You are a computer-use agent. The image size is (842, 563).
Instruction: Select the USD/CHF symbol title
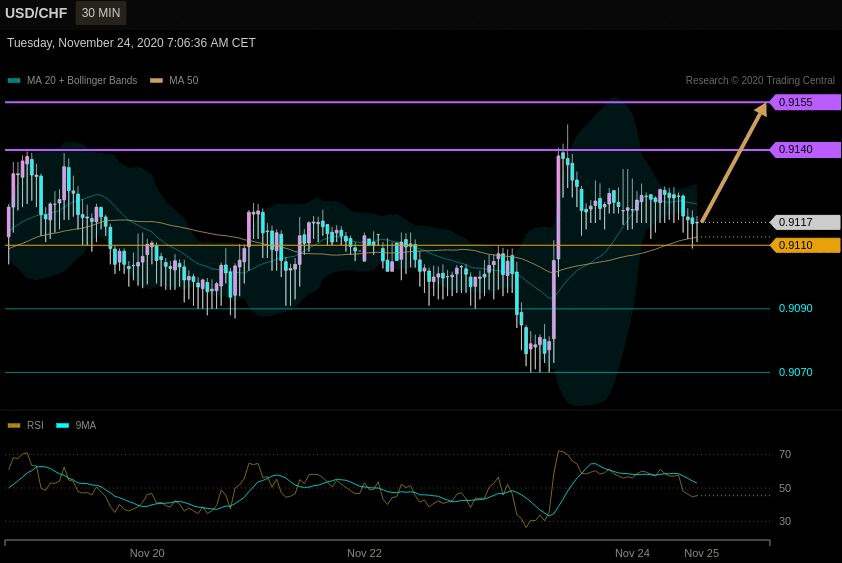pos(36,13)
